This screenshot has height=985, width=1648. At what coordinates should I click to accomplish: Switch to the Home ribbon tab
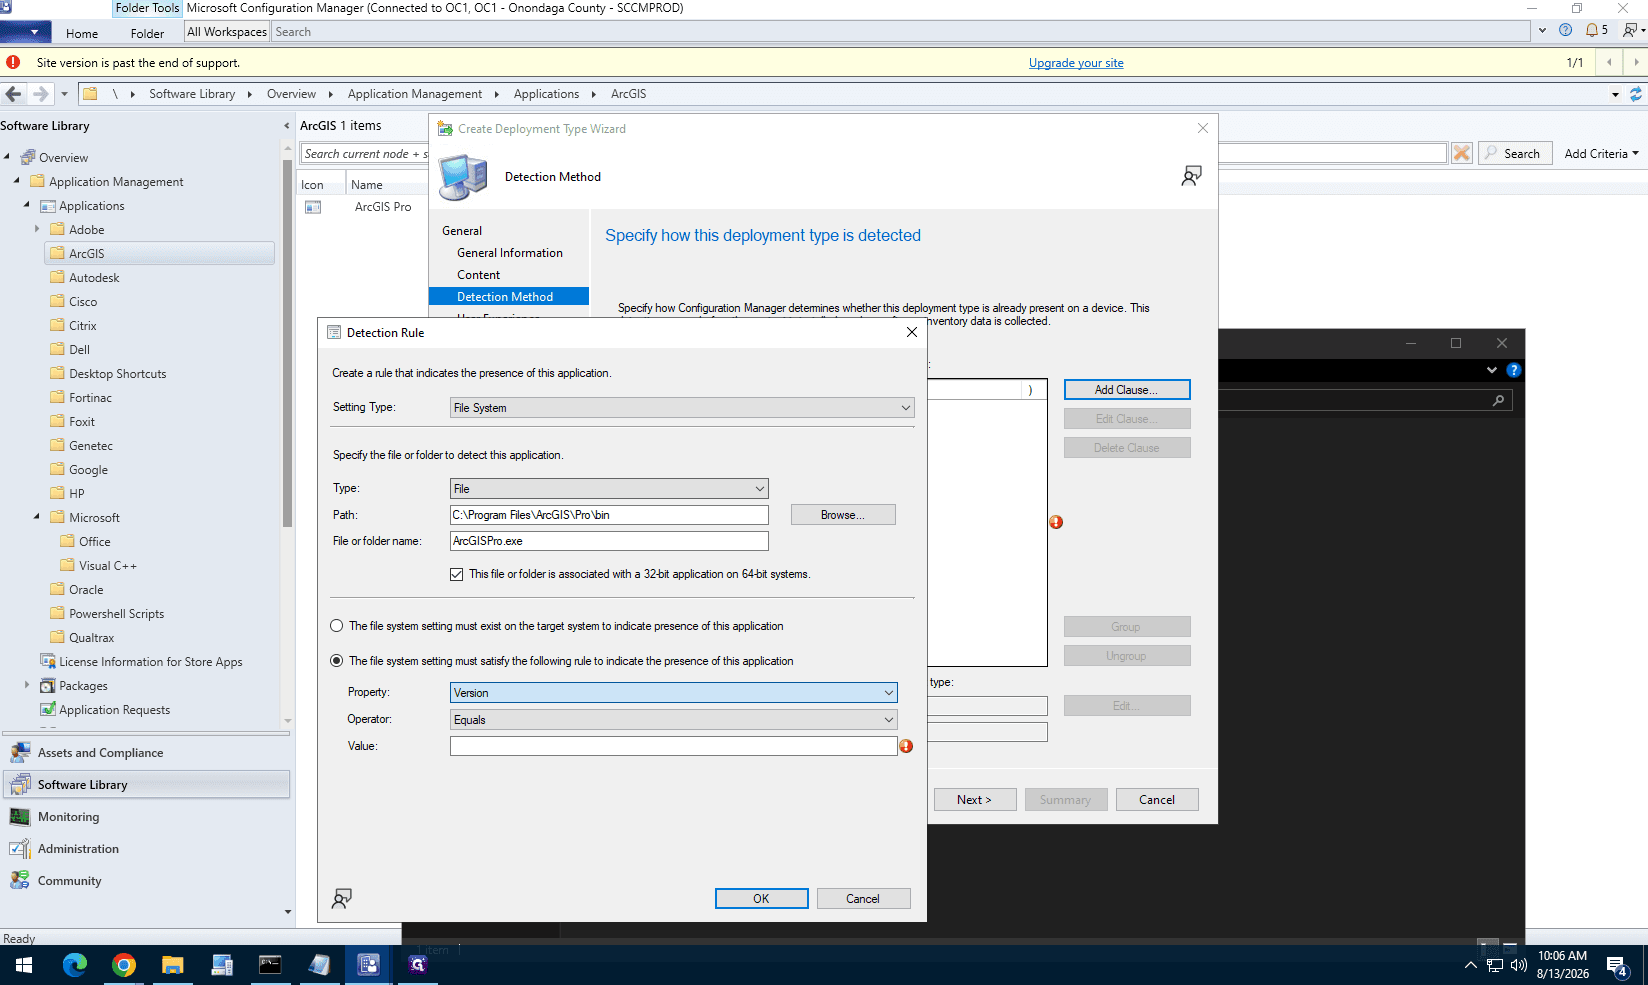[x=82, y=33]
